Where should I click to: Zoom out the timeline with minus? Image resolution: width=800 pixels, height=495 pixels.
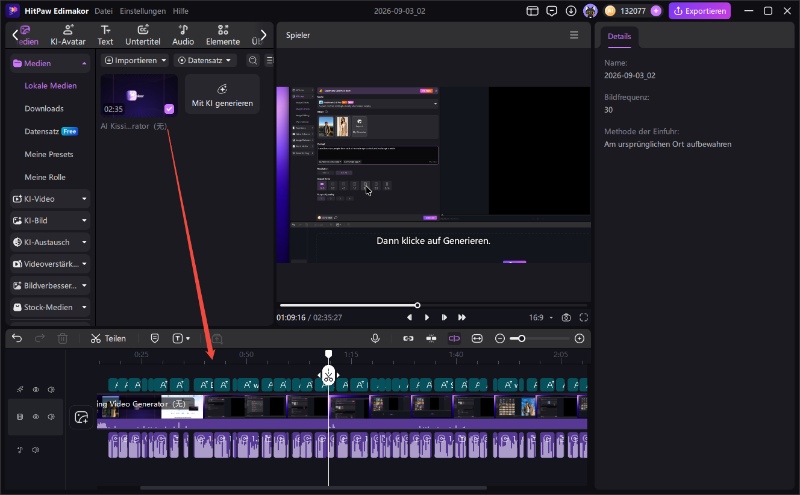[x=500, y=338]
